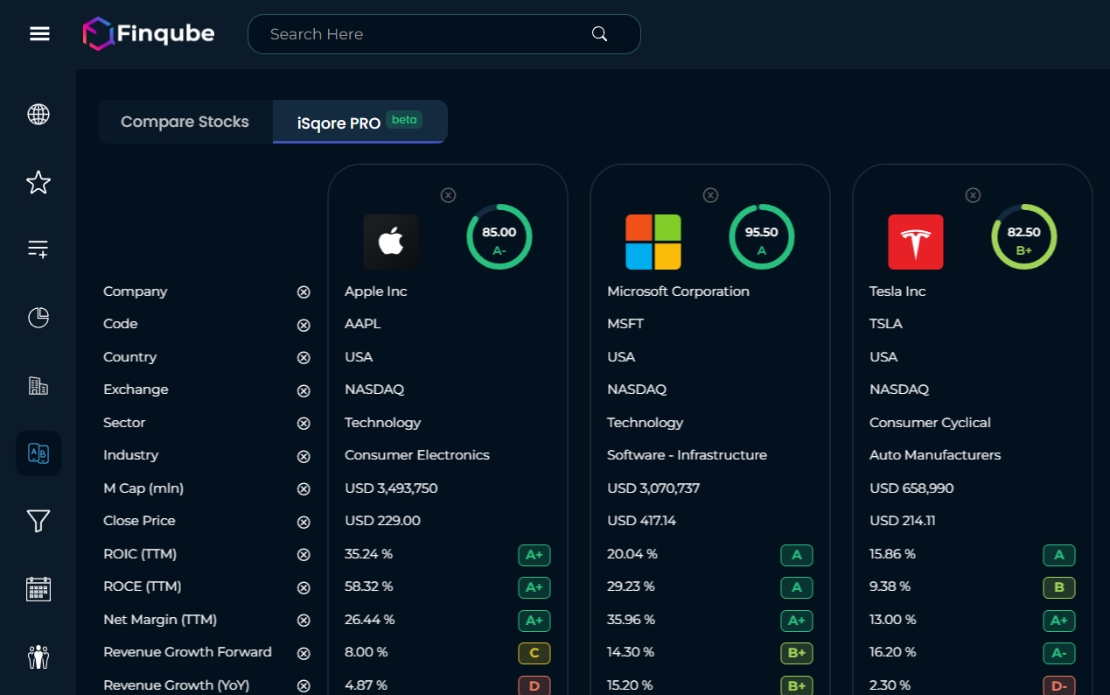Click Apple's Net Margin A+ badge
This screenshot has width=1110, height=695.
point(534,621)
